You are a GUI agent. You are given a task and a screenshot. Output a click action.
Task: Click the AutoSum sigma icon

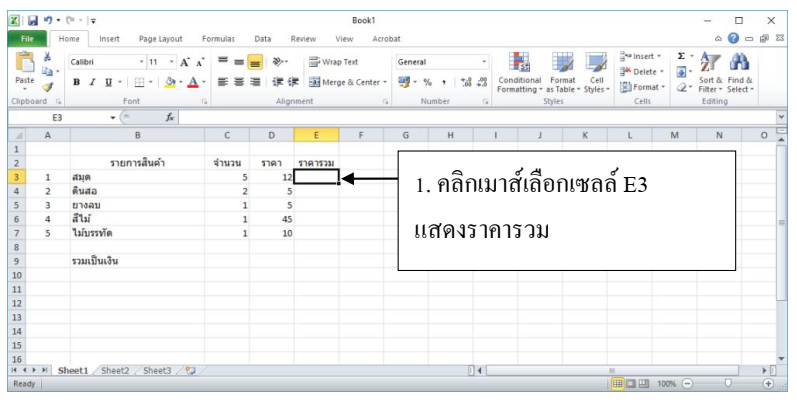click(x=680, y=57)
